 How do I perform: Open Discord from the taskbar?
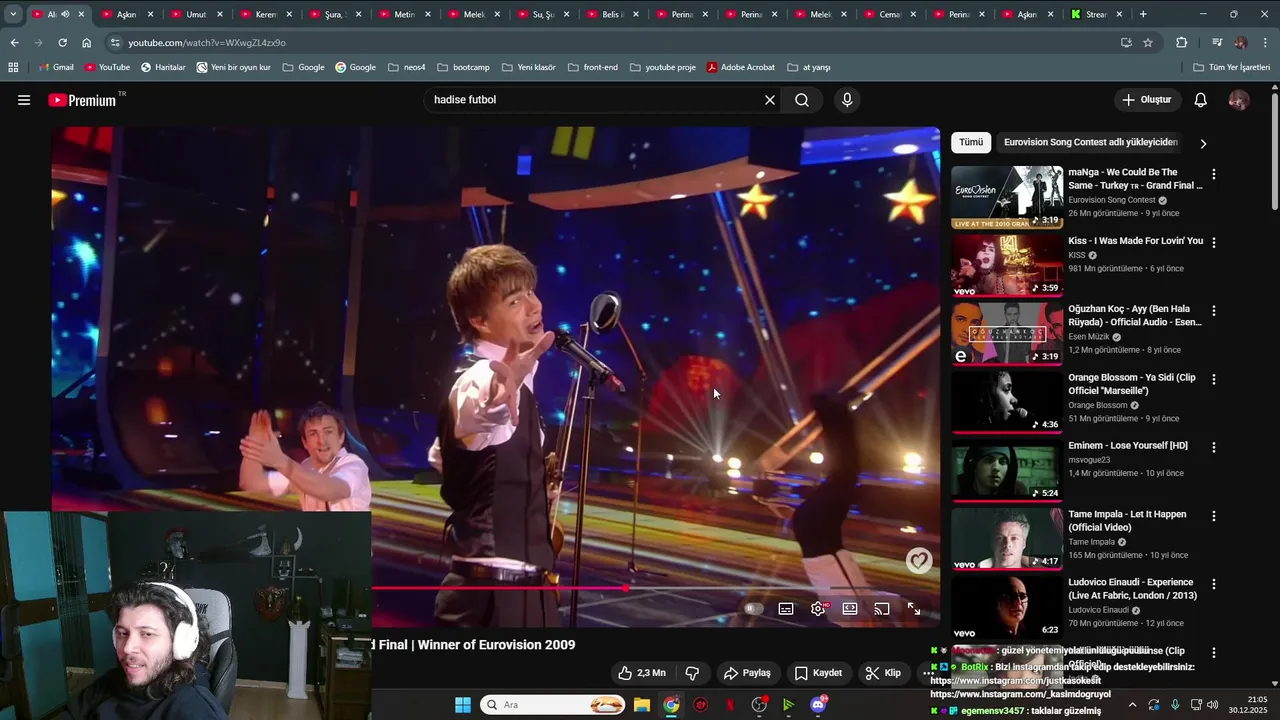point(818,705)
